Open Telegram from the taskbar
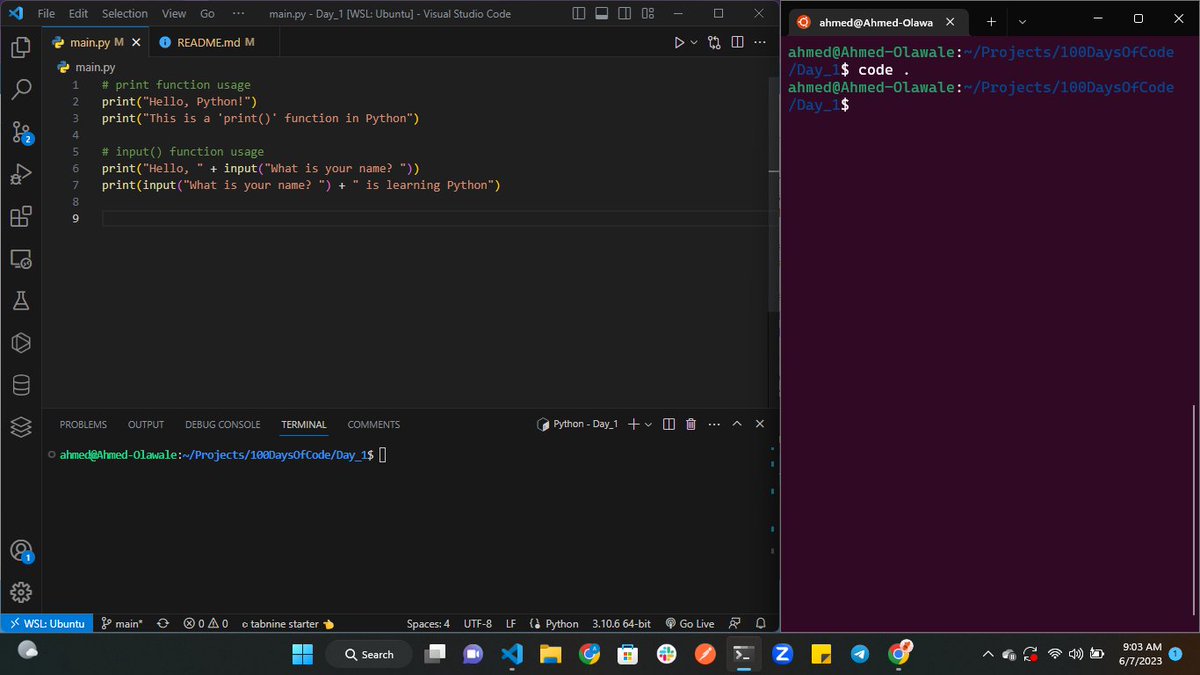Viewport: 1200px width, 675px height. pos(860,654)
